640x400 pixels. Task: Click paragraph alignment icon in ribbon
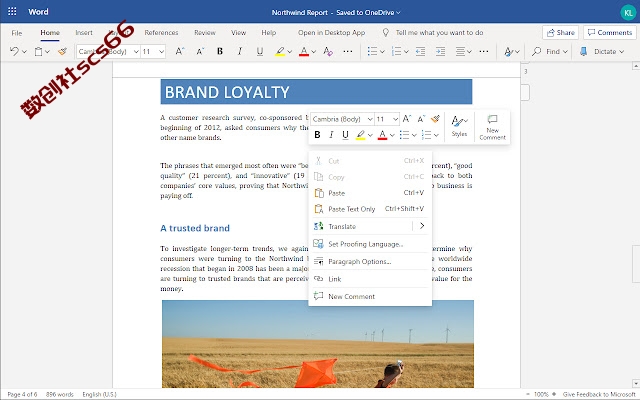460,51
